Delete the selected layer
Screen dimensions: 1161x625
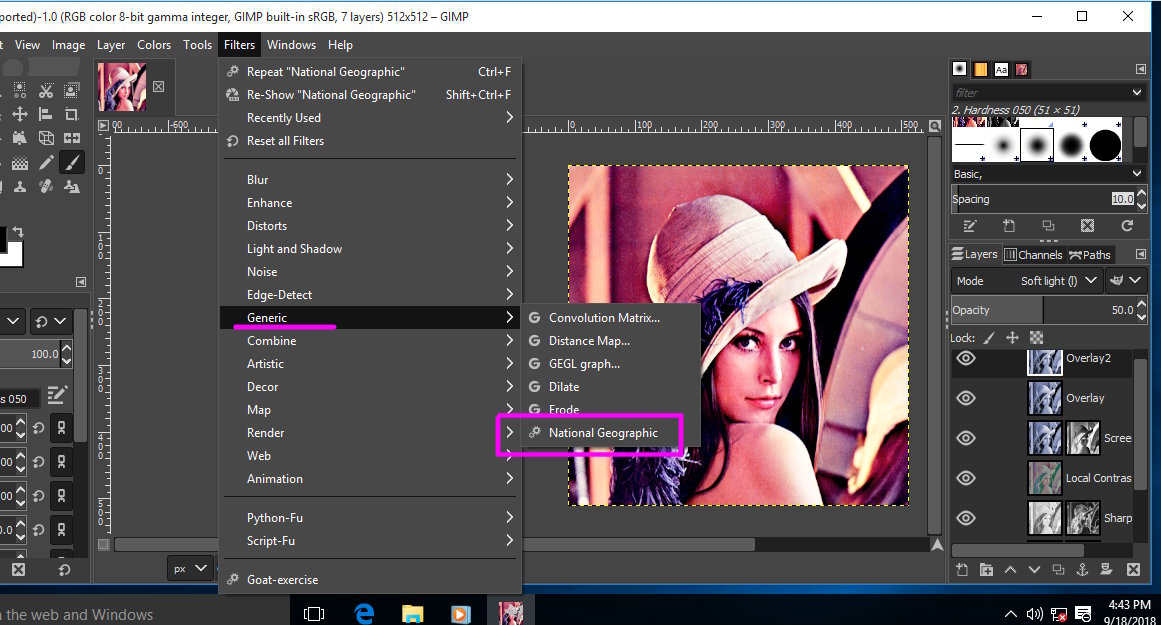point(1133,569)
